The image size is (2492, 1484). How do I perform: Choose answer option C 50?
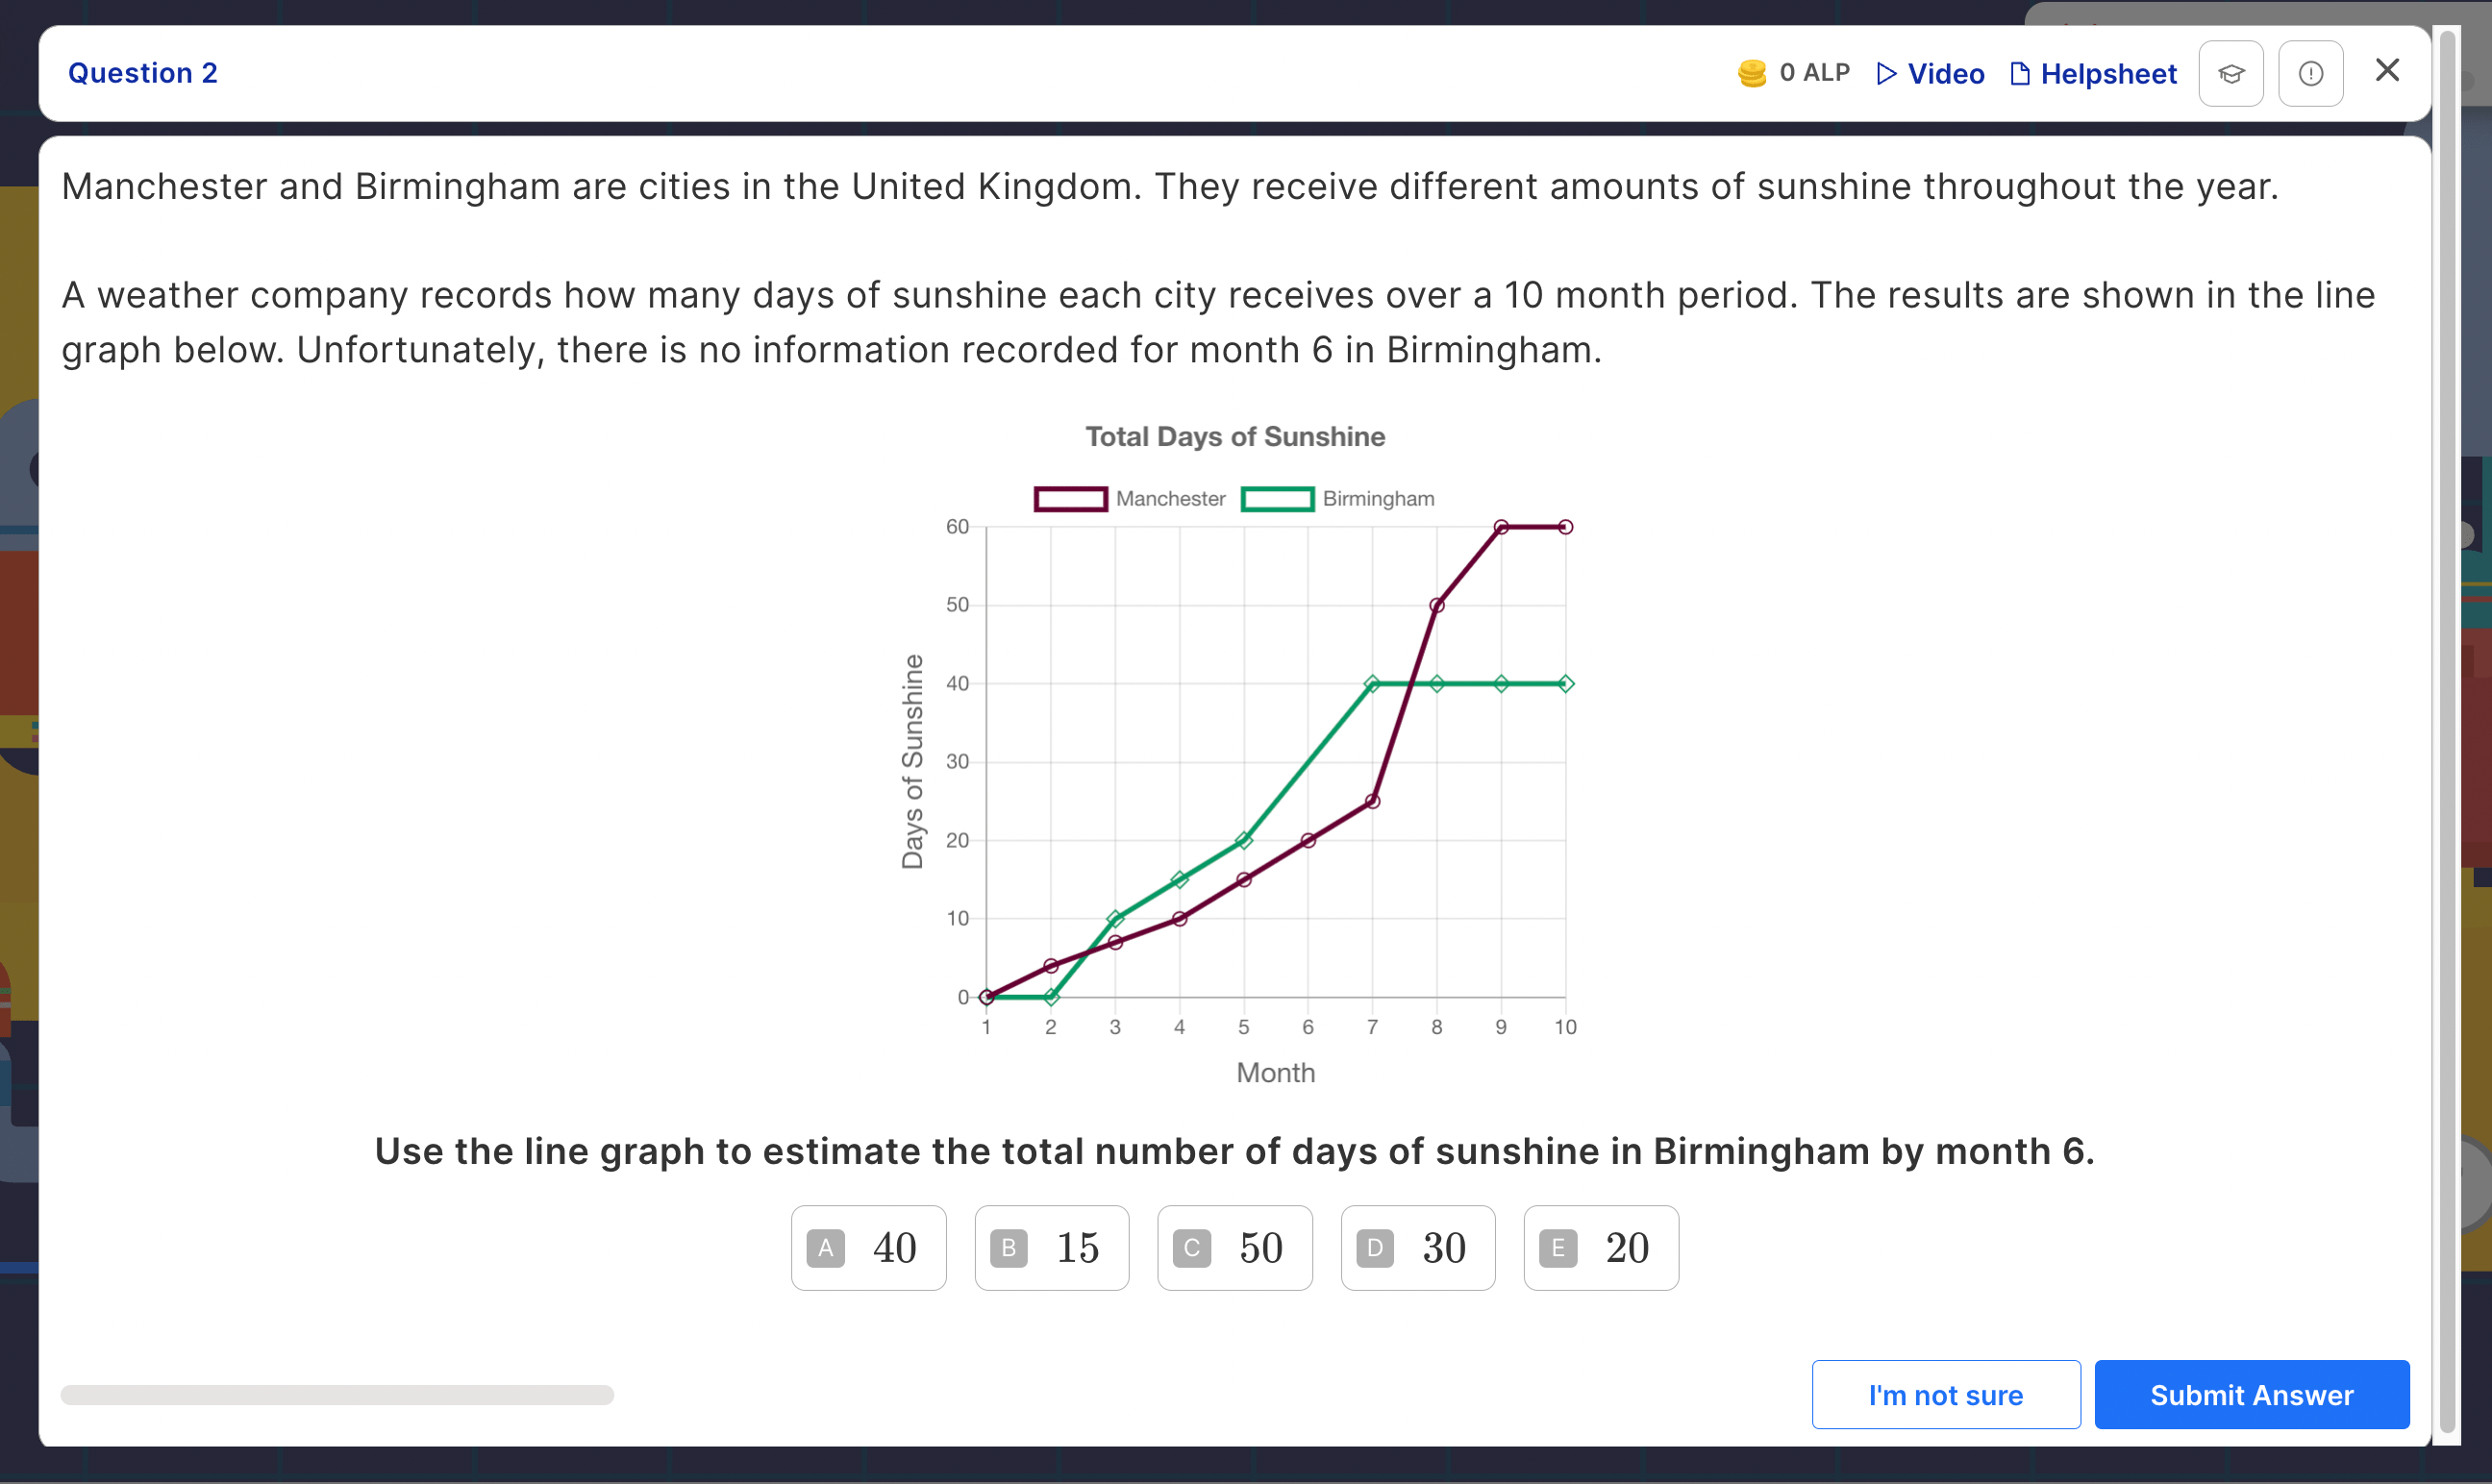pyautogui.click(x=1234, y=1247)
